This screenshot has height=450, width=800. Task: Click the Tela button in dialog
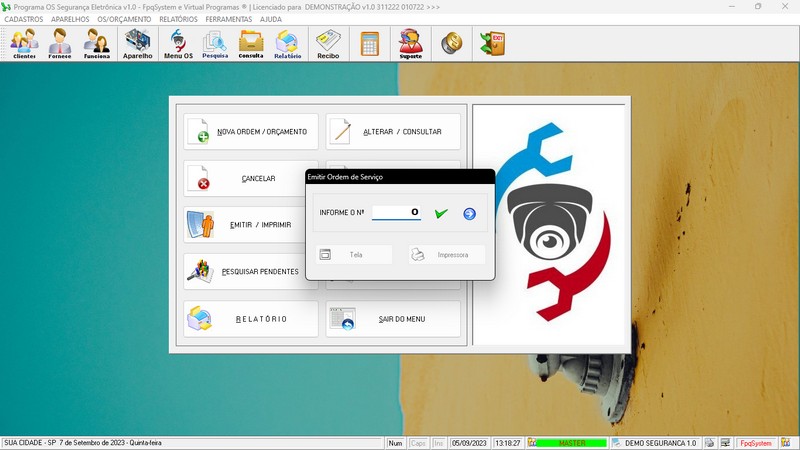pos(354,255)
